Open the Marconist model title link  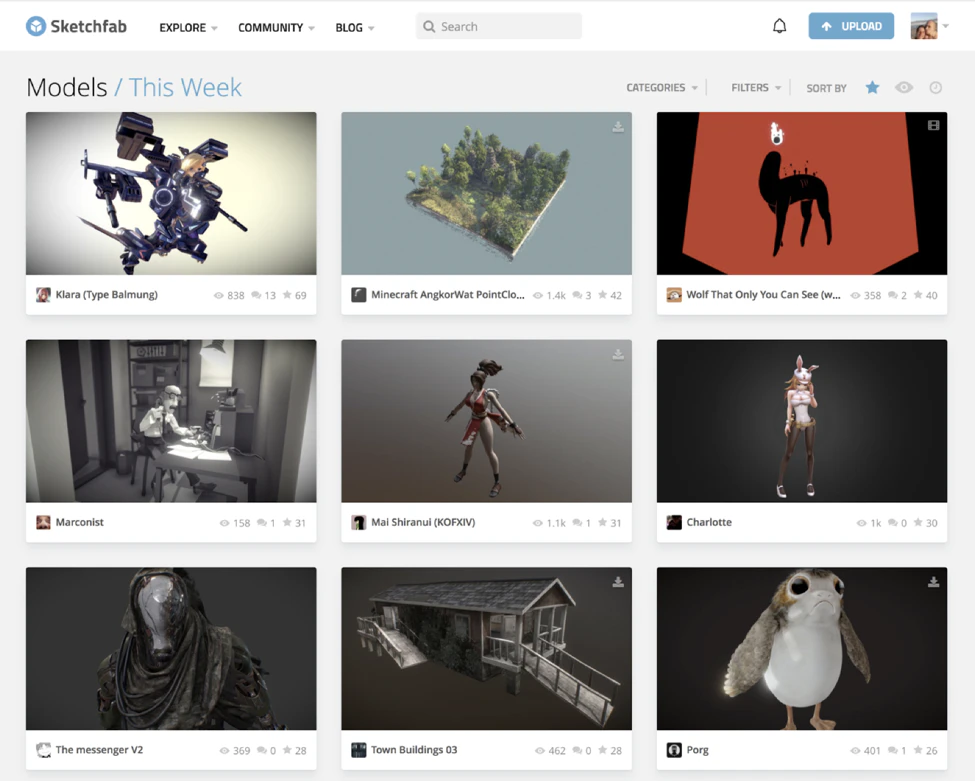click(80, 522)
